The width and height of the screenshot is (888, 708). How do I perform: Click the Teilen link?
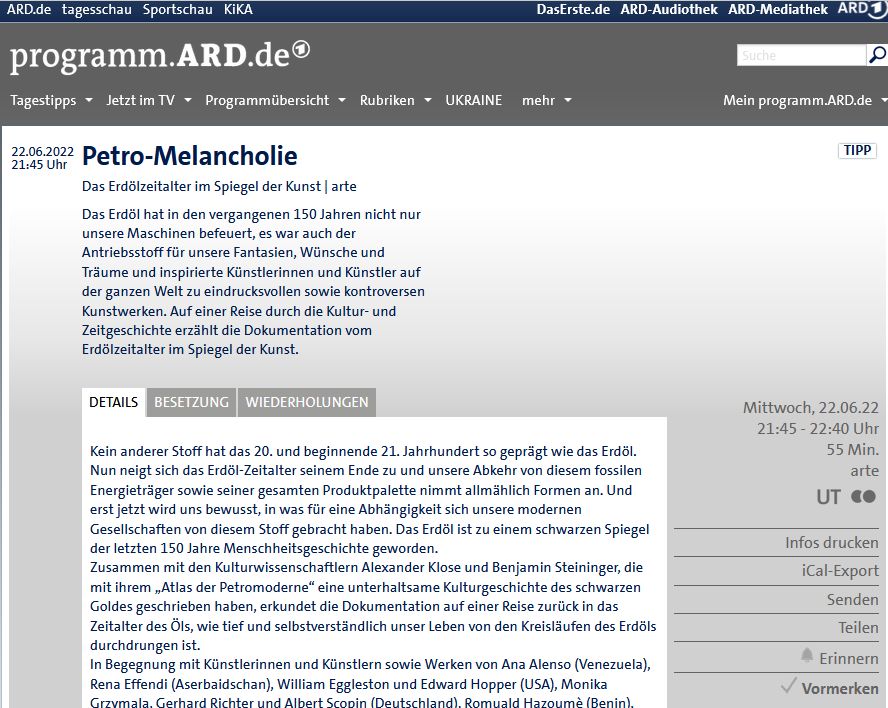tap(859, 628)
